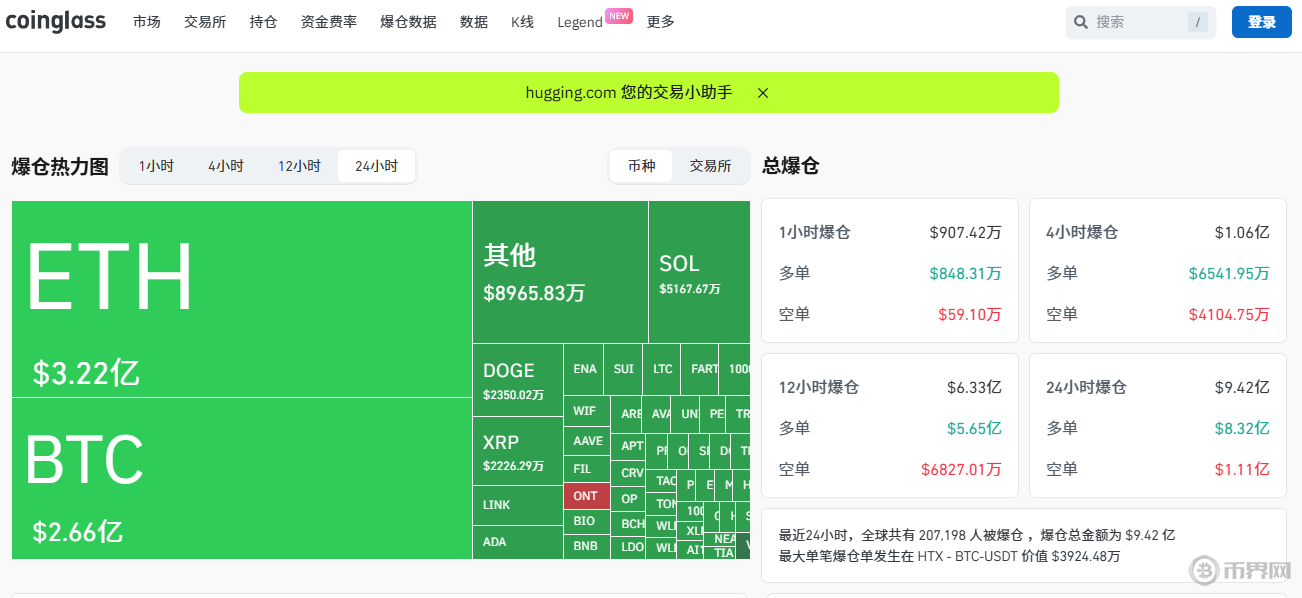
Task: Close the hugging.com banner
Action: [x=763, y=93]
